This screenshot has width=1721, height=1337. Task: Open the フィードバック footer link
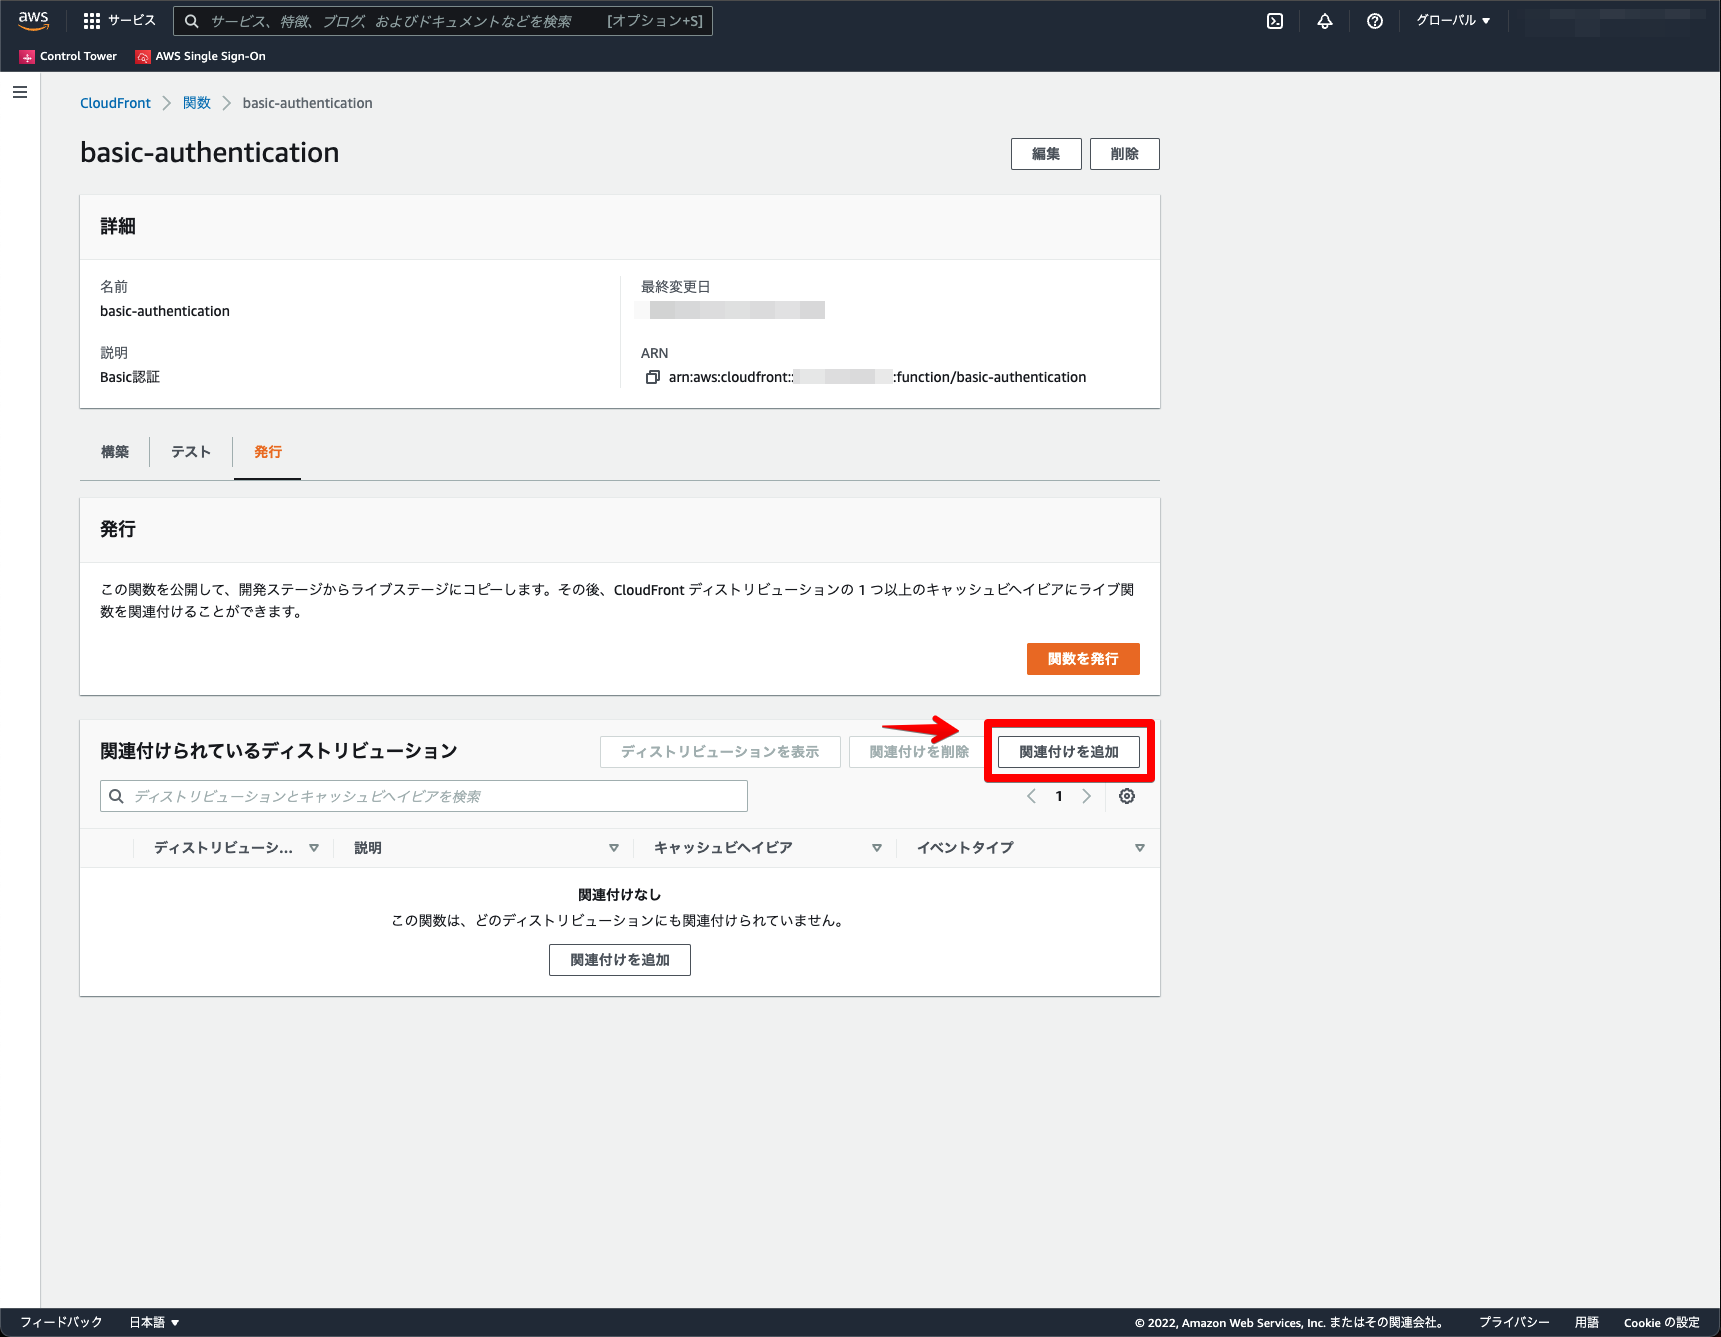point(61,1322)
